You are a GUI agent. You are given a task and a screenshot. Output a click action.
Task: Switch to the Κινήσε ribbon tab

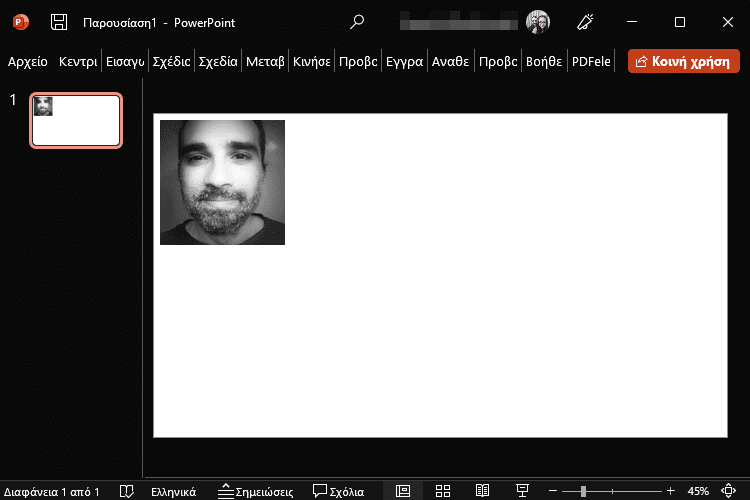coord(311,62)
